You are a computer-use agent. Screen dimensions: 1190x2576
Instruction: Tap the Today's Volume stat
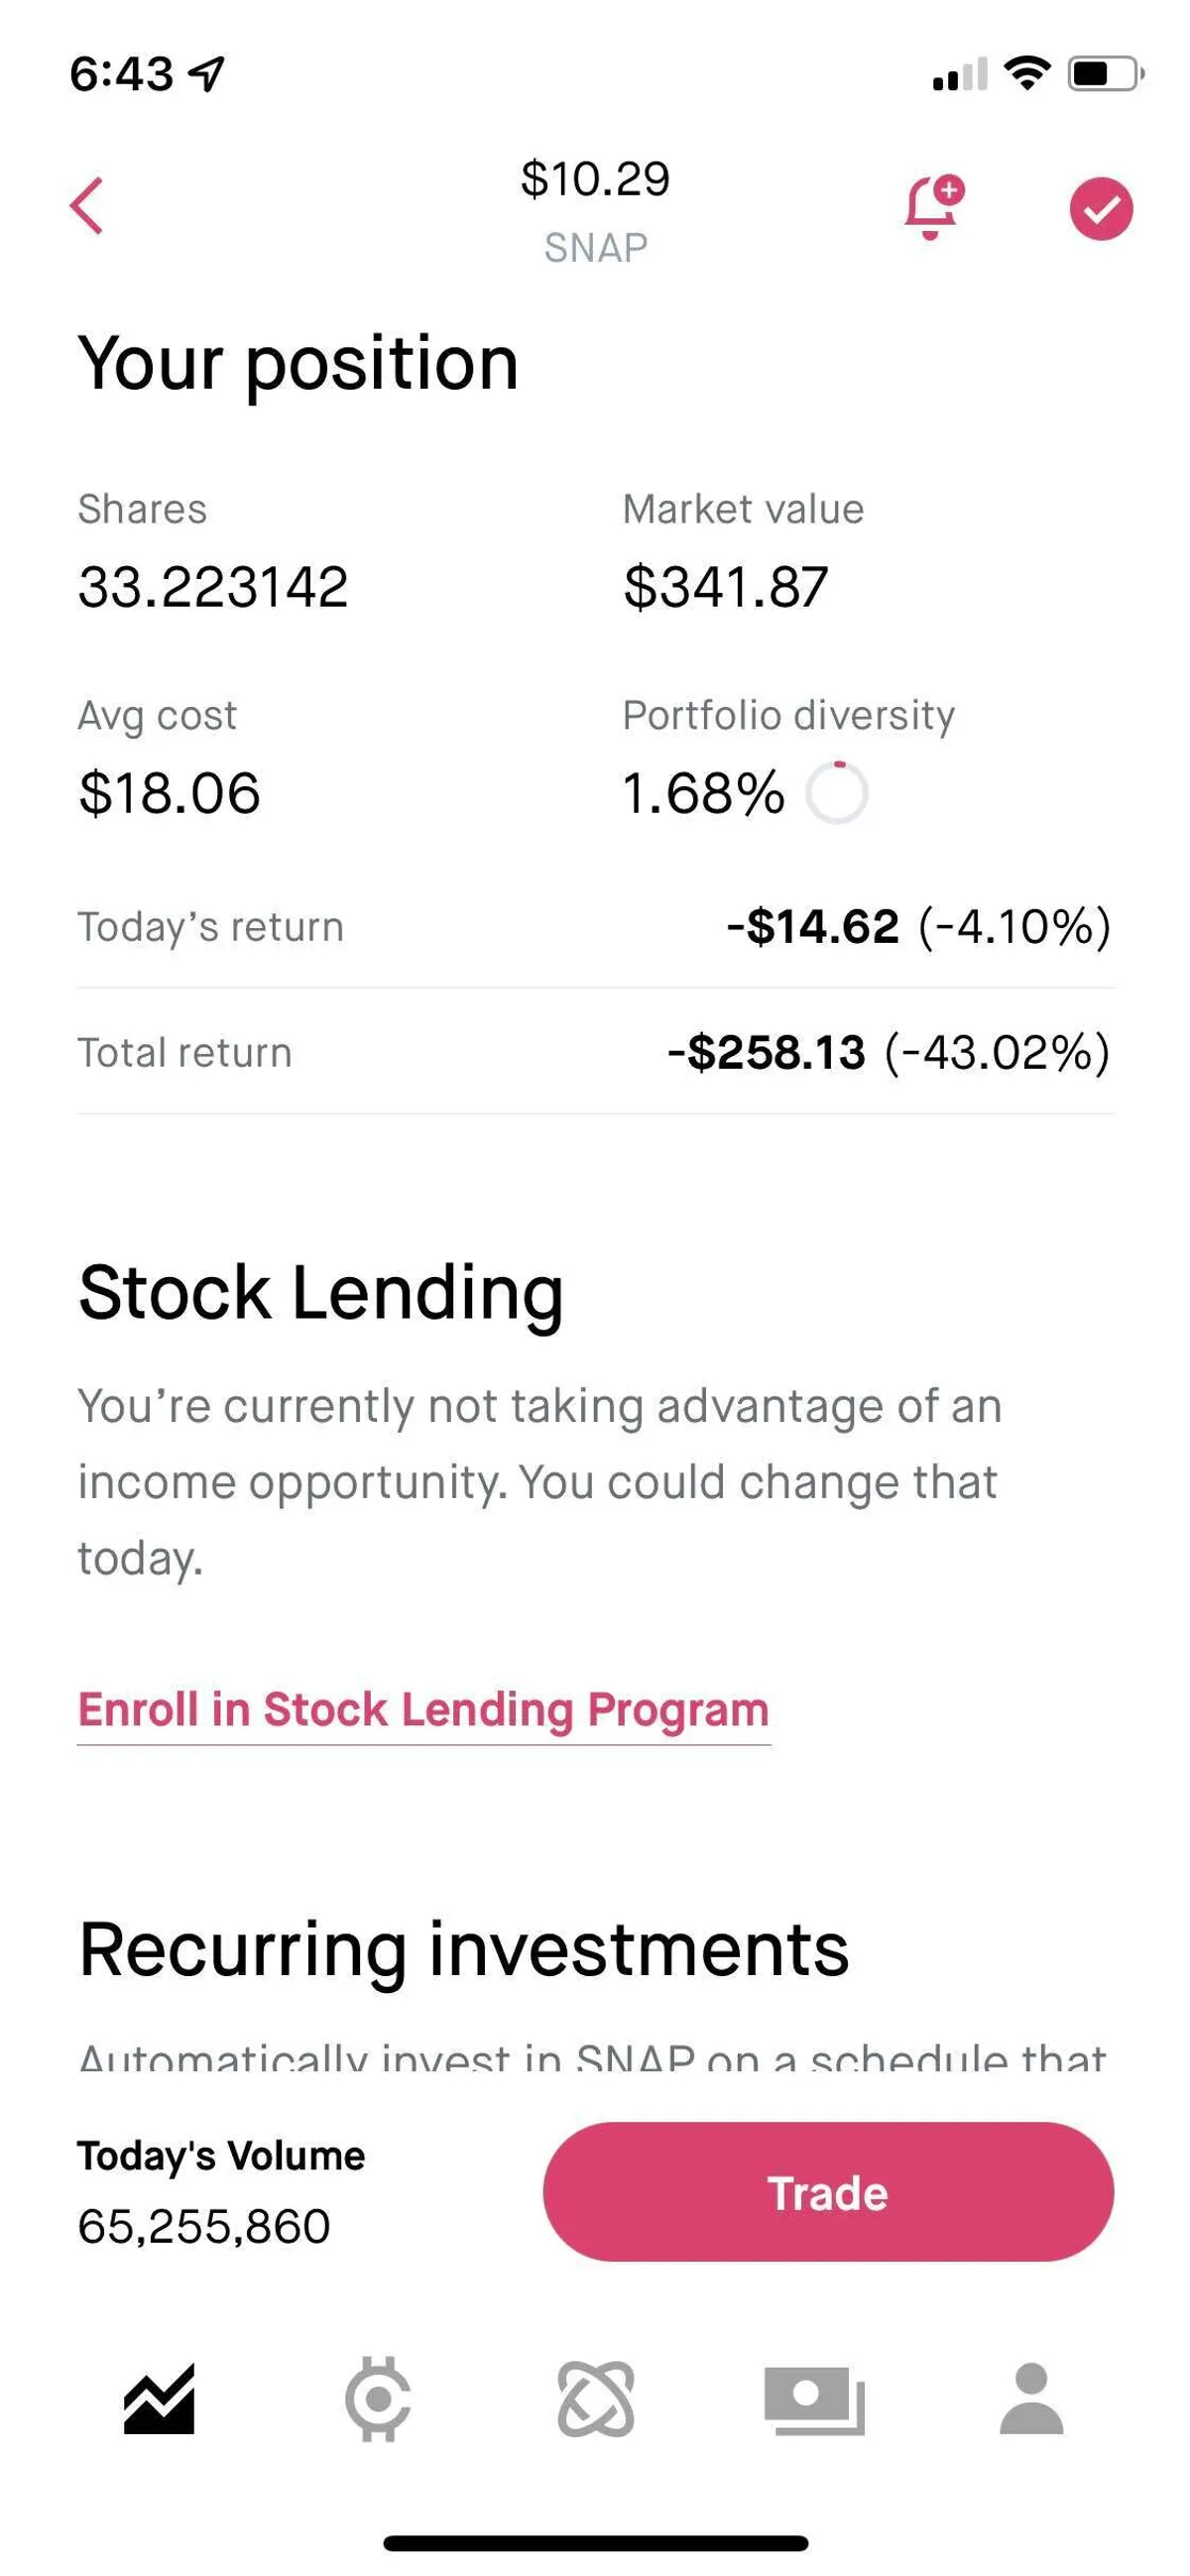pyautogui.click(x=221, y=2192)
